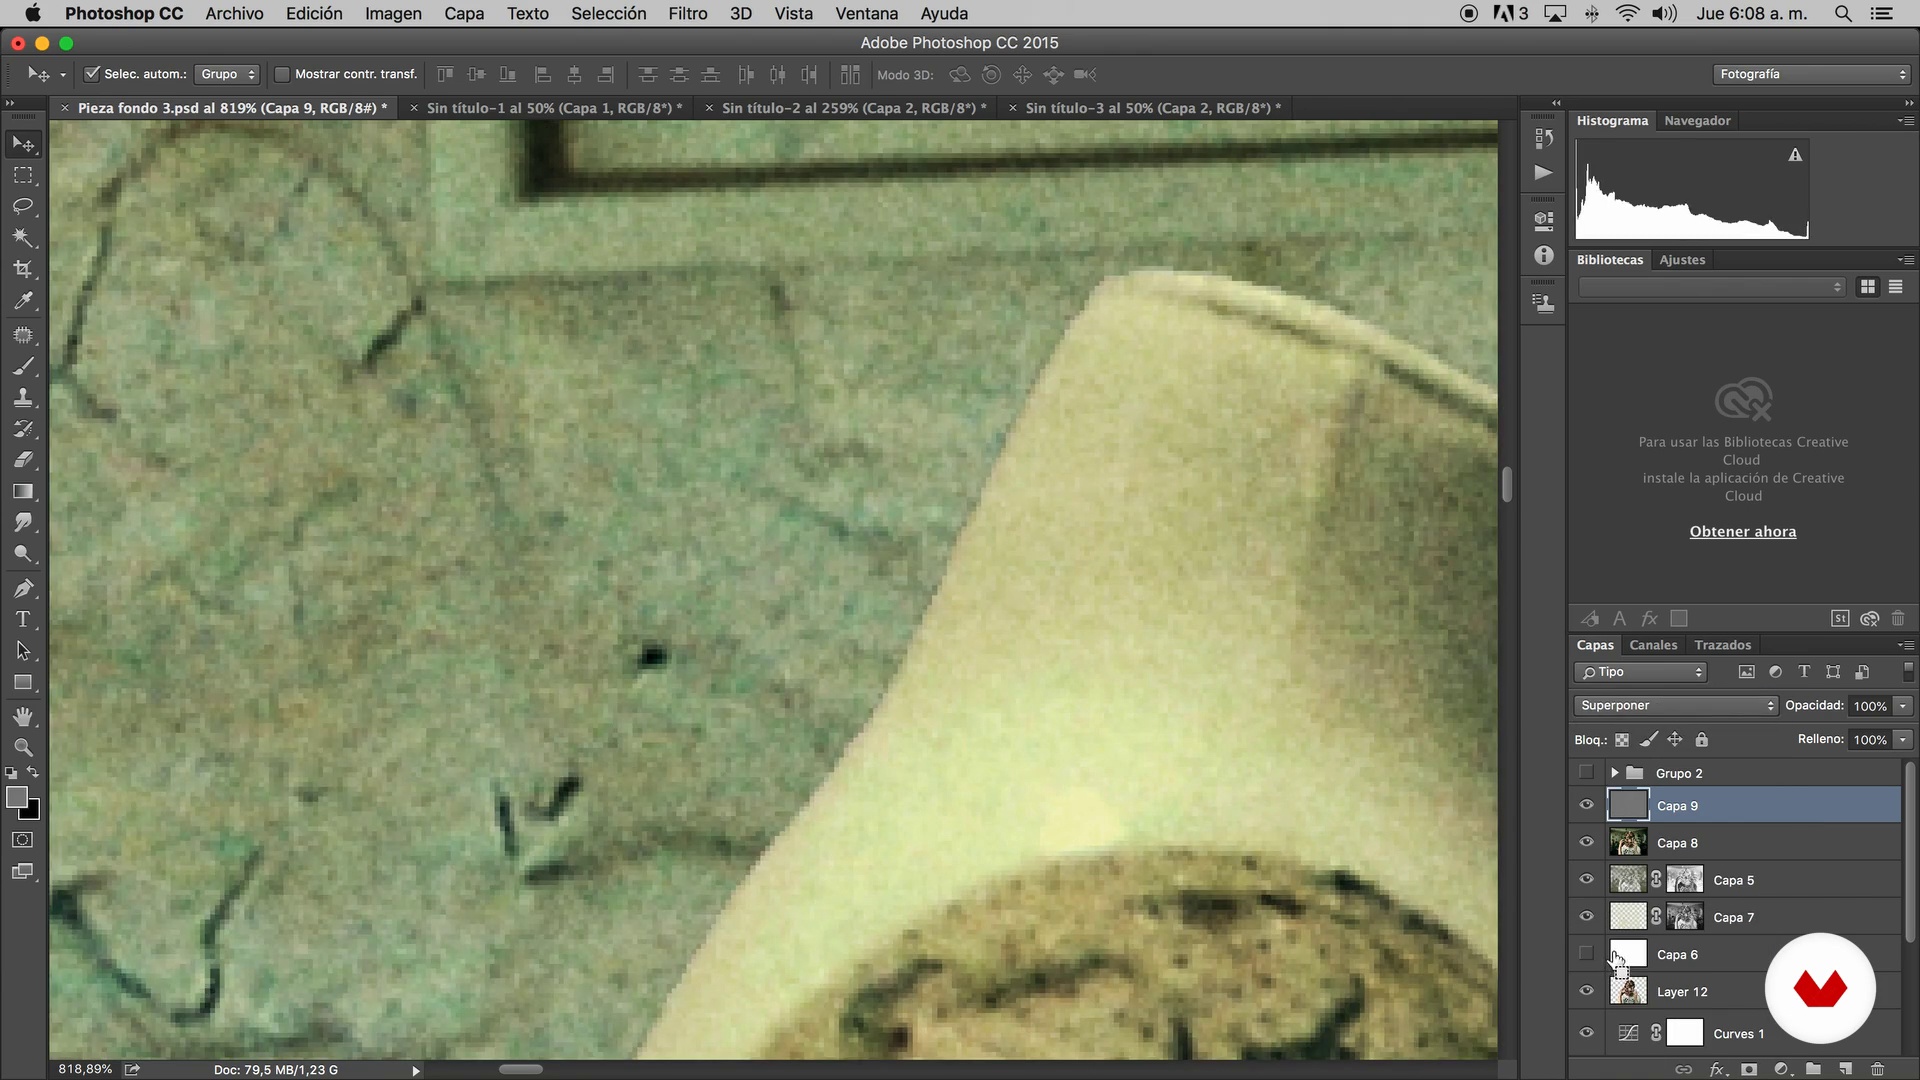Select the Eraser tool
Screen dimensions: 1920x1080
pos(23,460)
